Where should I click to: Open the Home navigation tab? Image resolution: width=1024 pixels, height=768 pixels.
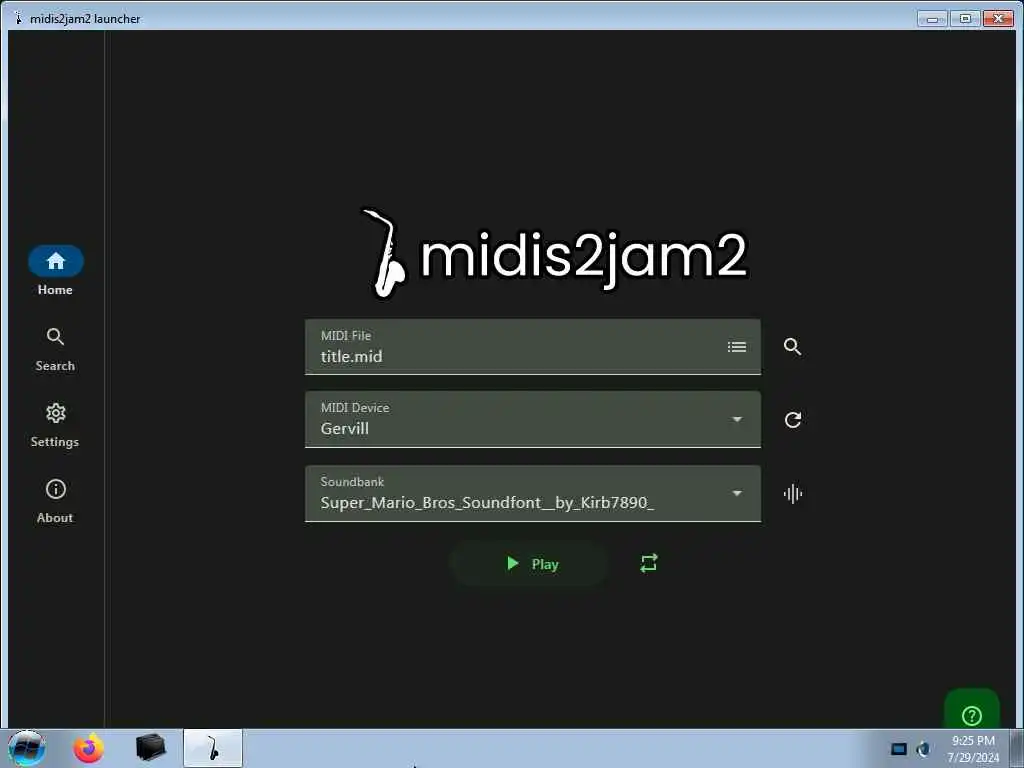(56, 272)
